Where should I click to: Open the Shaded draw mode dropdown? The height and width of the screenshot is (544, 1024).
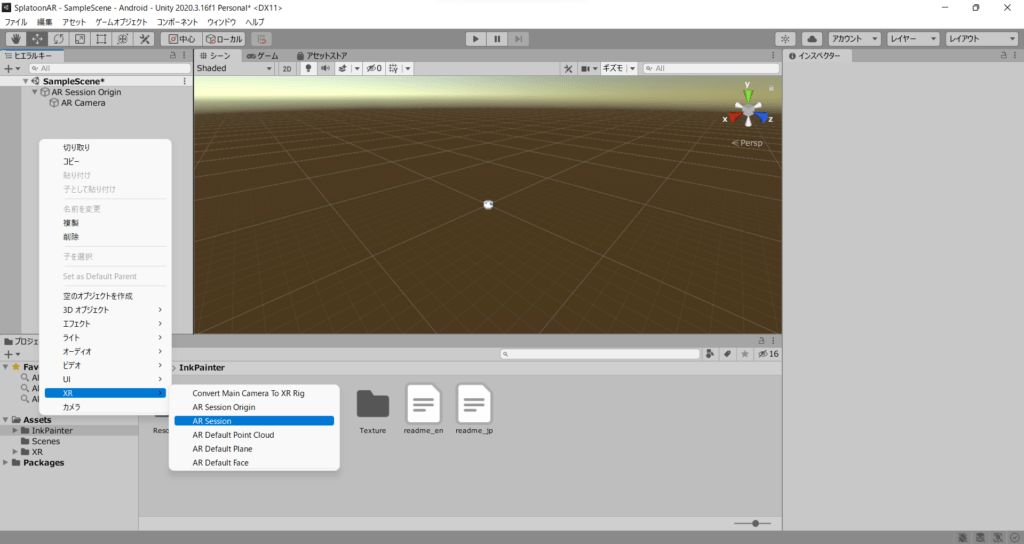(x=234, y=69)
